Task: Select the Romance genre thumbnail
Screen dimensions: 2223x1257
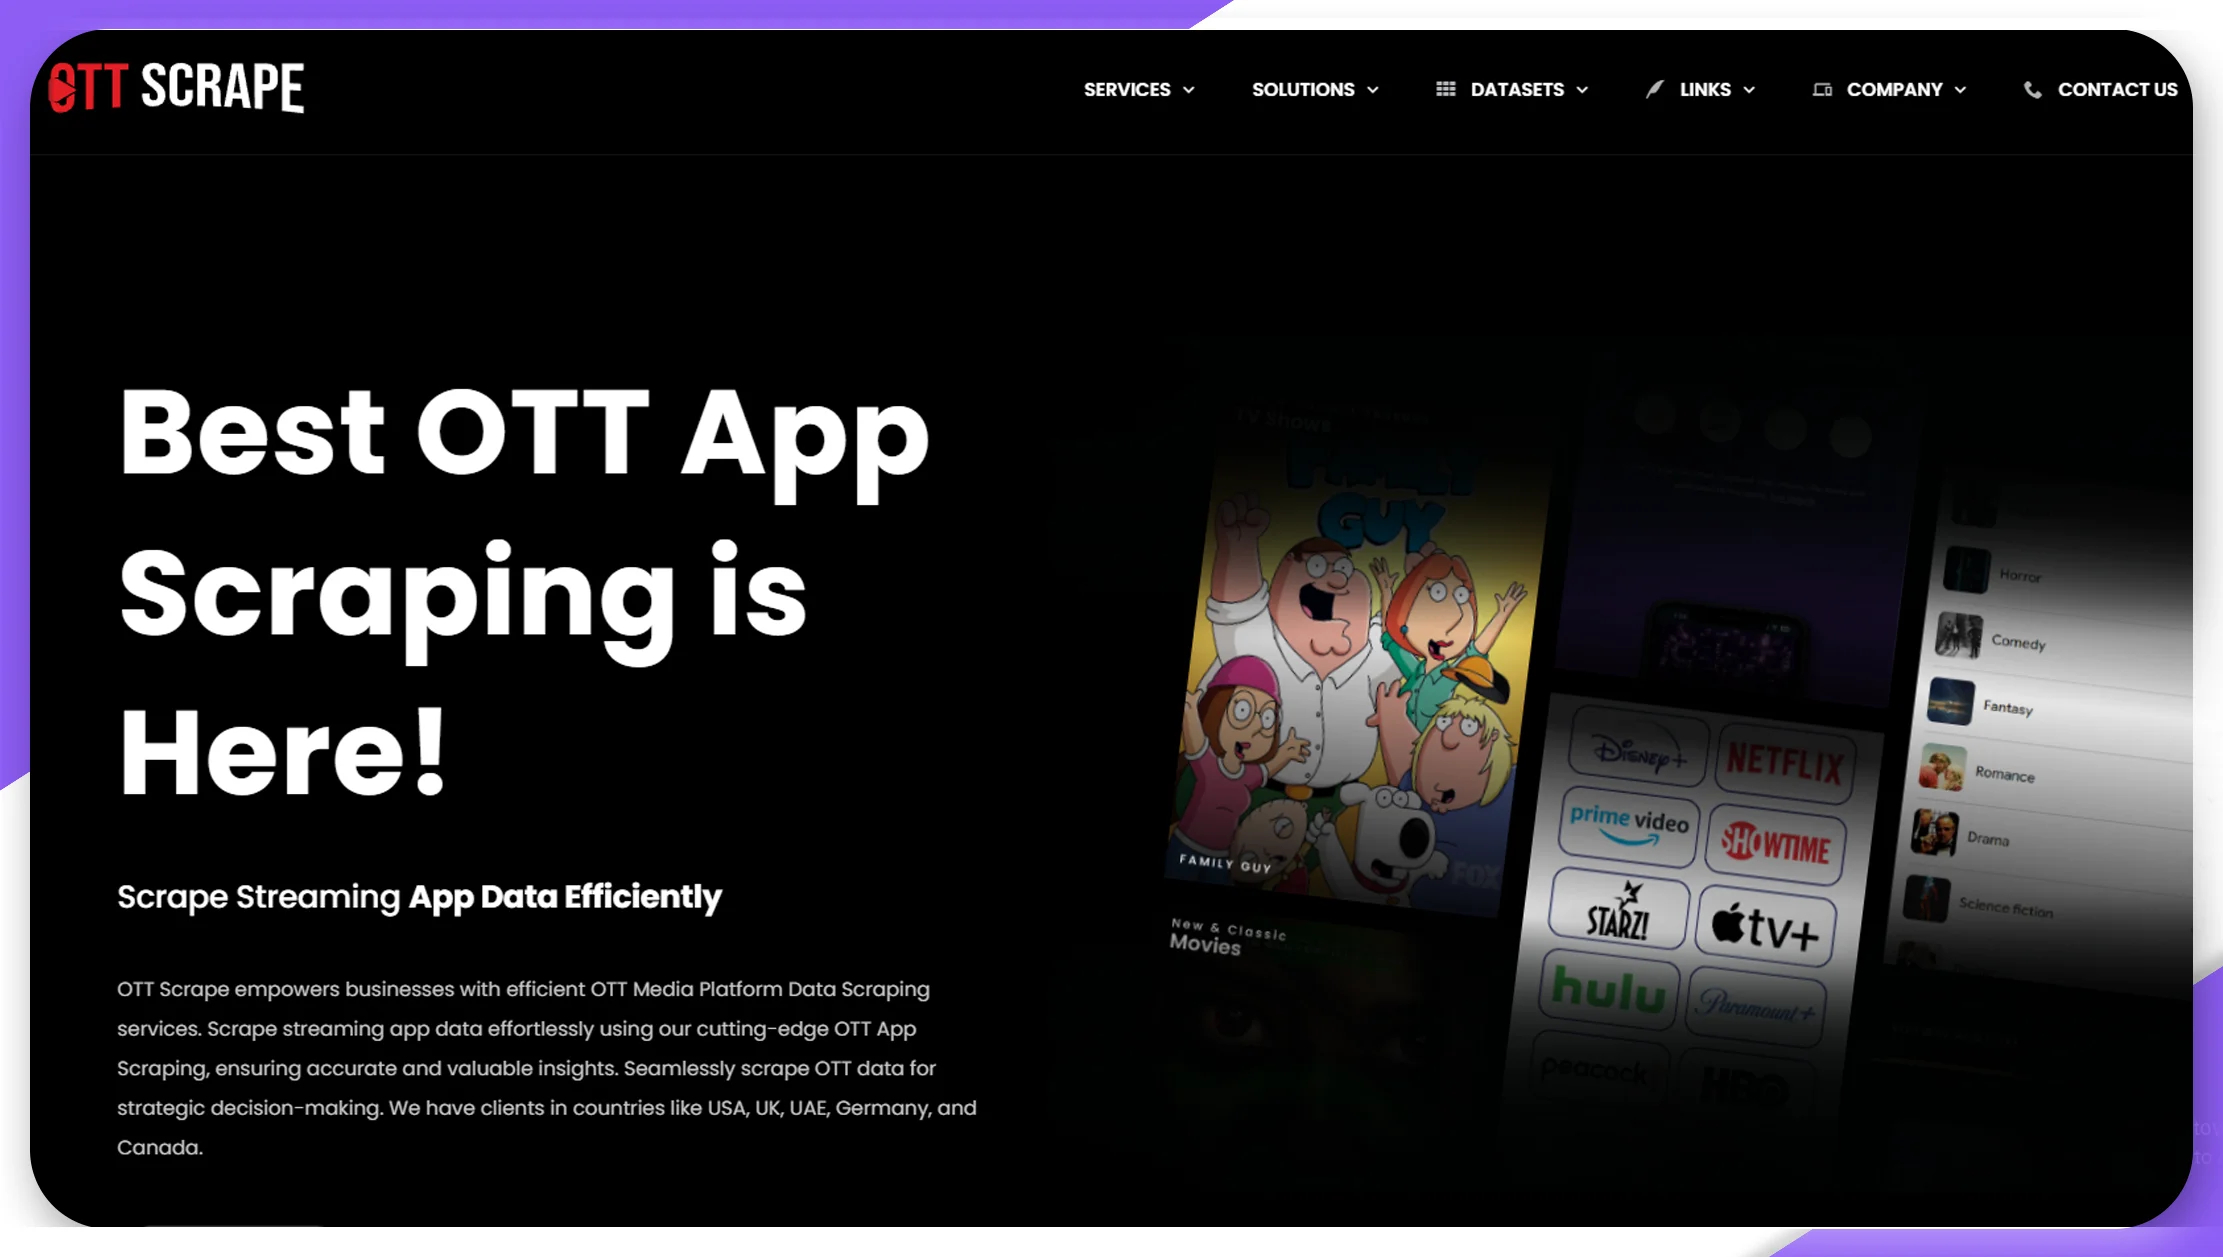Action: coord(1943,768)
